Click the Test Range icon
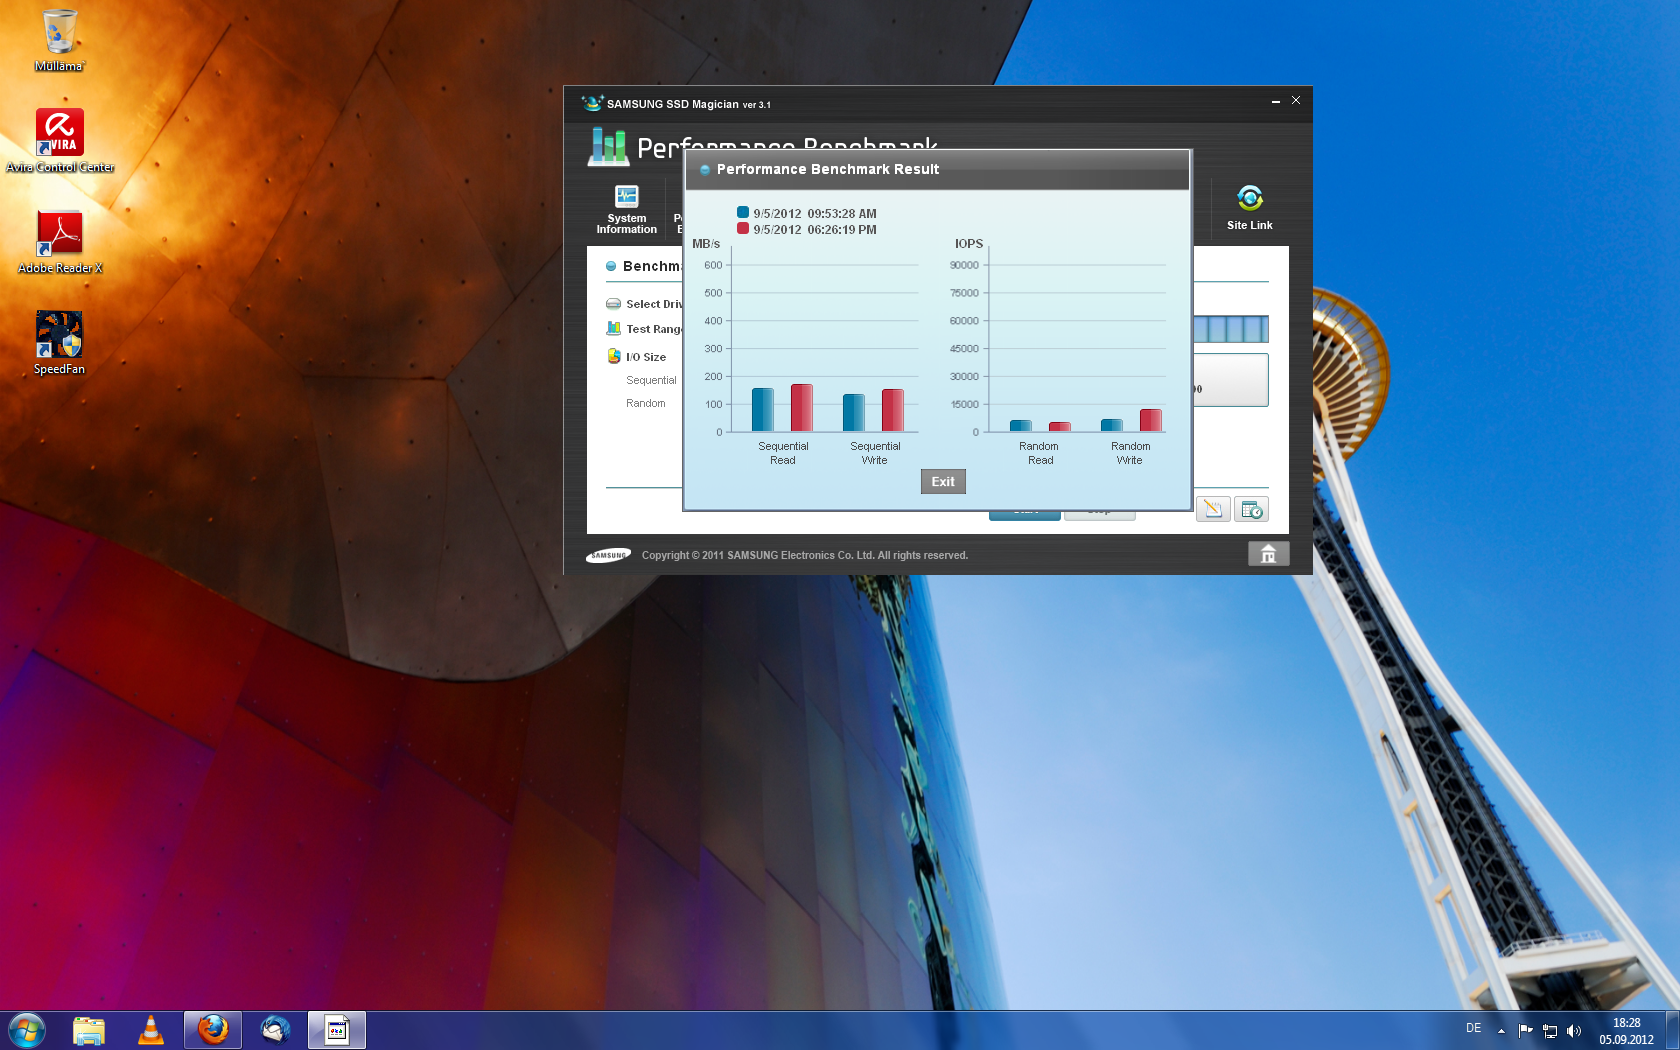 pos(613,328)
